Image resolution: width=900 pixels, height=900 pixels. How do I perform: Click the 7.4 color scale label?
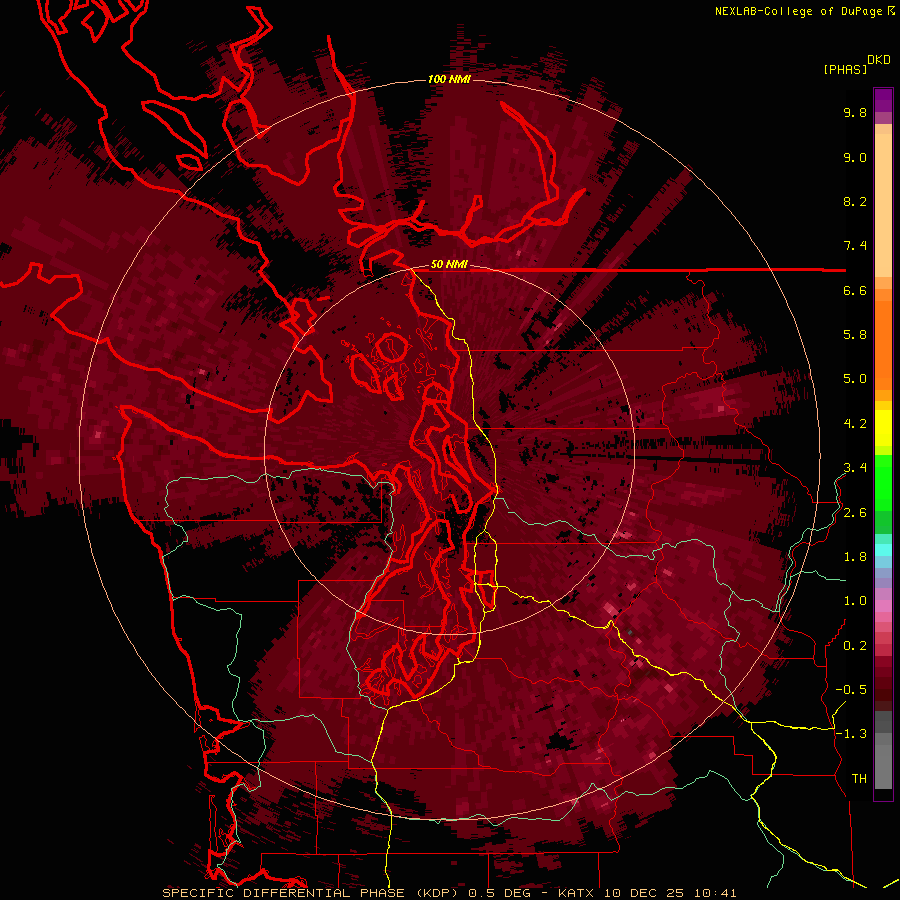click(x=855, y=246)
